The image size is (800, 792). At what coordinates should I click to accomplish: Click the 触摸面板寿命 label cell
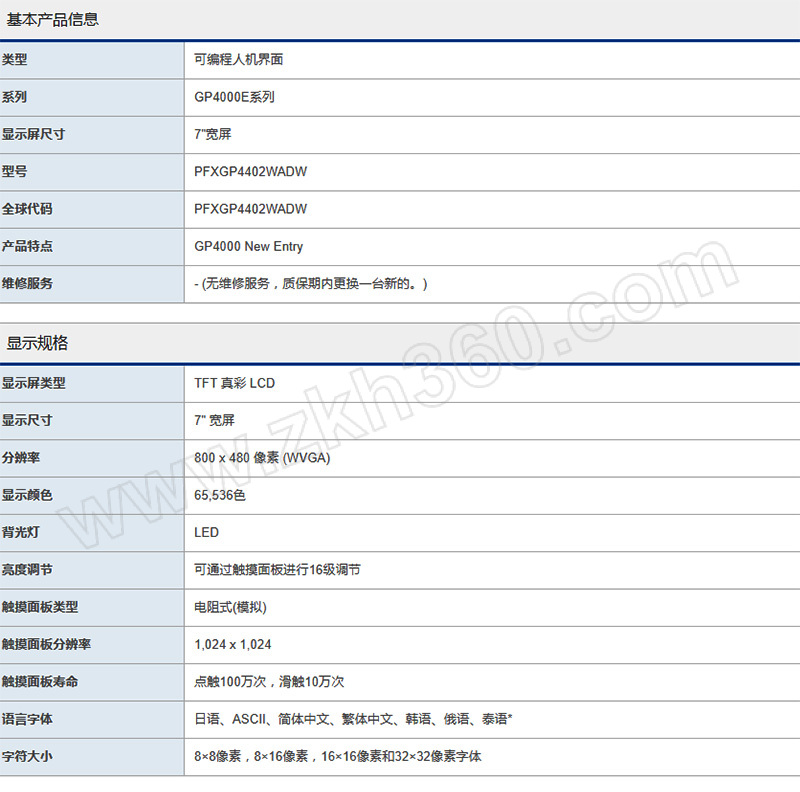tap(92, 682)
